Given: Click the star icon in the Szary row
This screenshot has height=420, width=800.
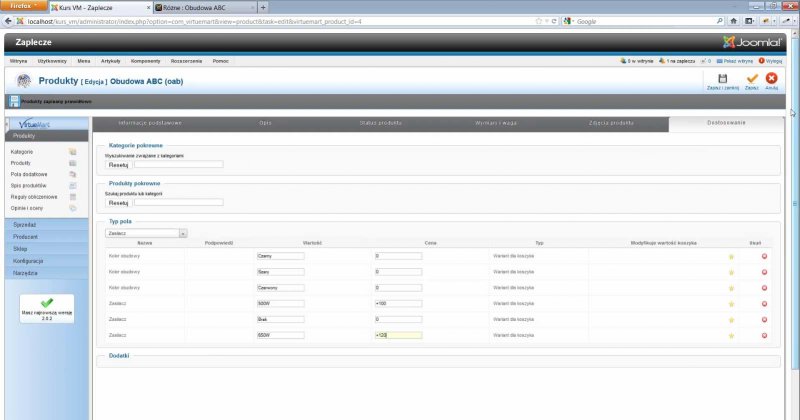Looking at the screenshot, I should pyautogui.click(x=731, y=272).
